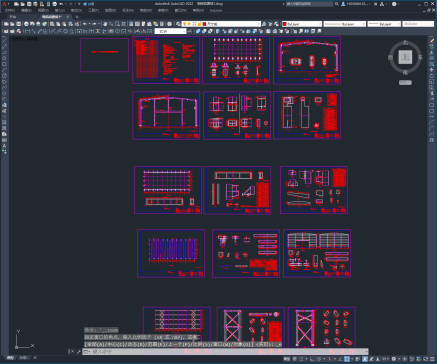The width and height of the screenshot is (437, 364).
Task: Click Linear Dimension icon in dimension toolbar
Action: tap(27, 31)
